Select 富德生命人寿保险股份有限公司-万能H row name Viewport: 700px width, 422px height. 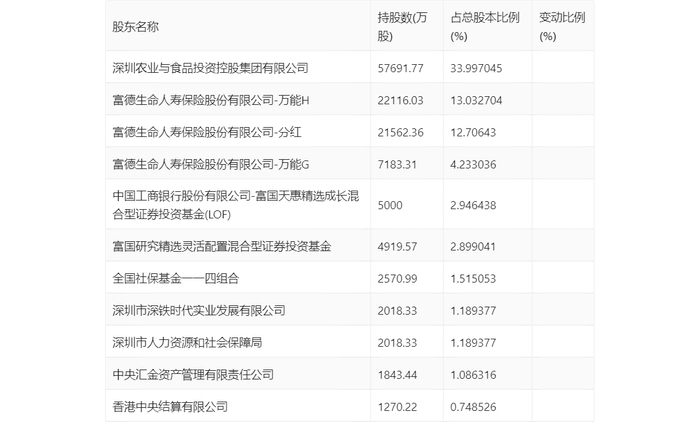tap(211, 100)
